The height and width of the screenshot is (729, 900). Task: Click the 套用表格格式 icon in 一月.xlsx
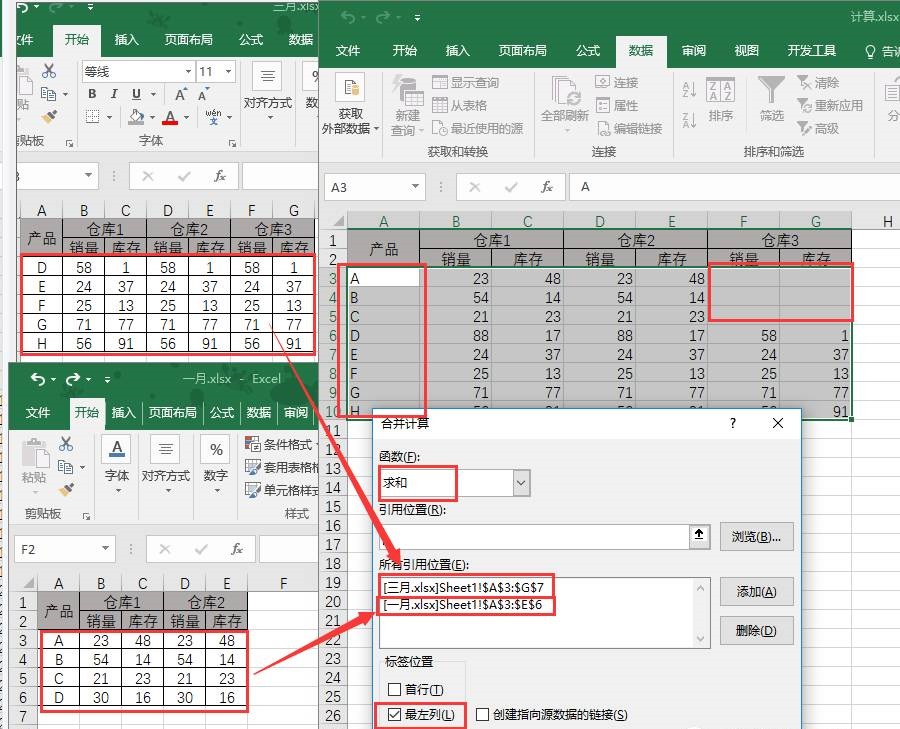click(253, 467)
